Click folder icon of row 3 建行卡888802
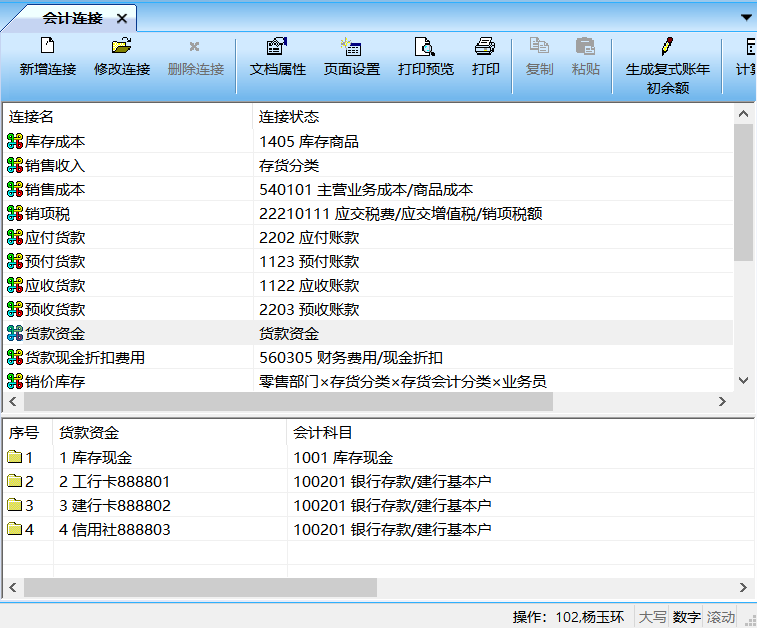757x628 pixels. click(15, 505)
